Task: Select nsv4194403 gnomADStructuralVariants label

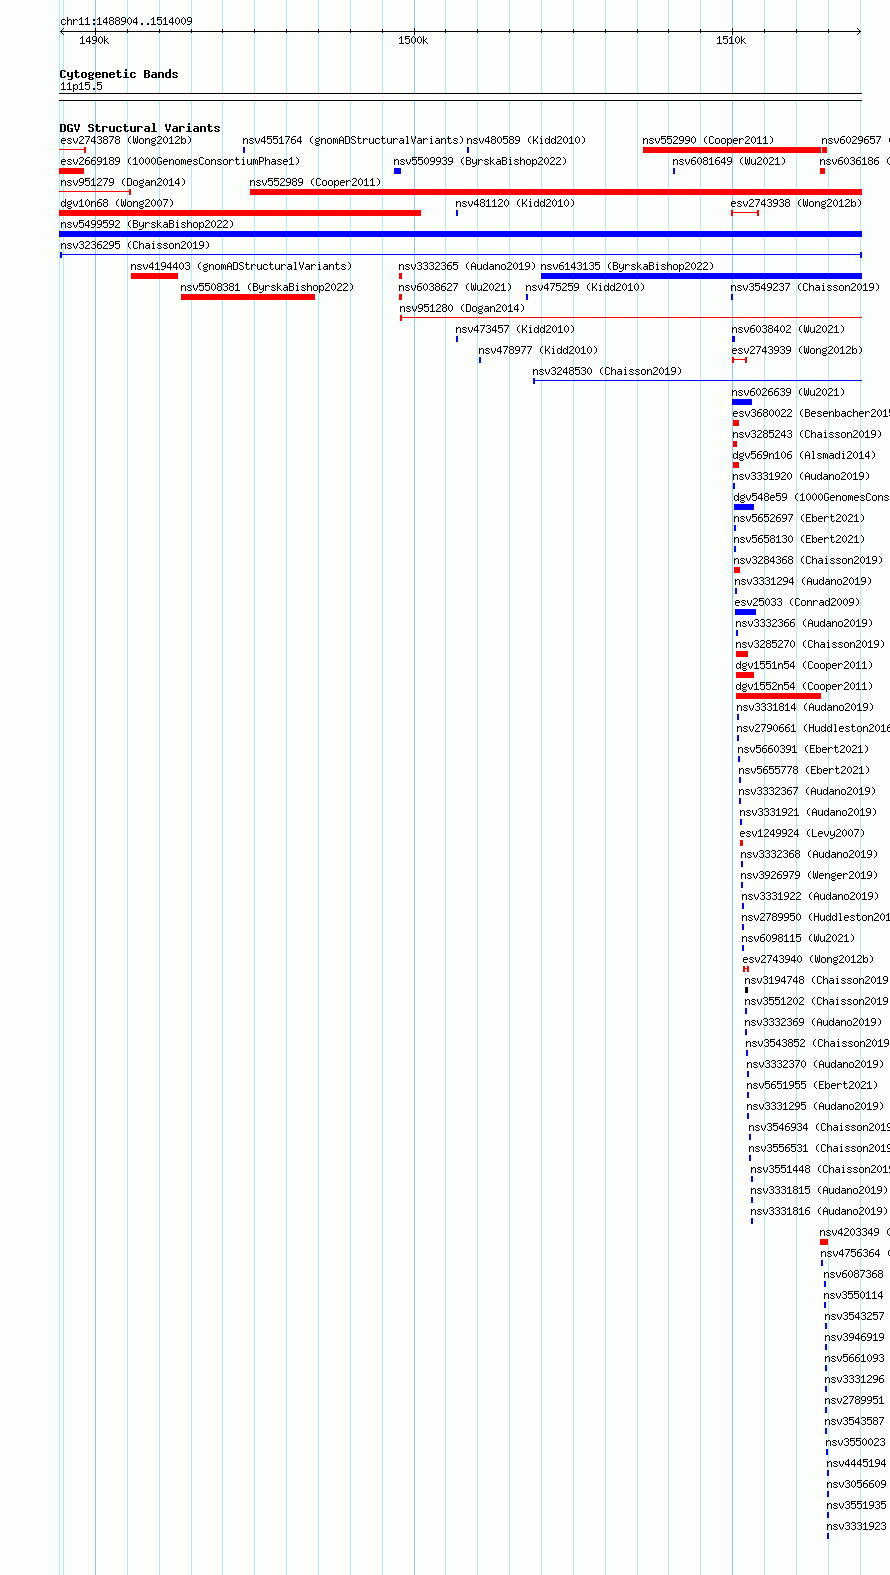Action: click(241, 266)
